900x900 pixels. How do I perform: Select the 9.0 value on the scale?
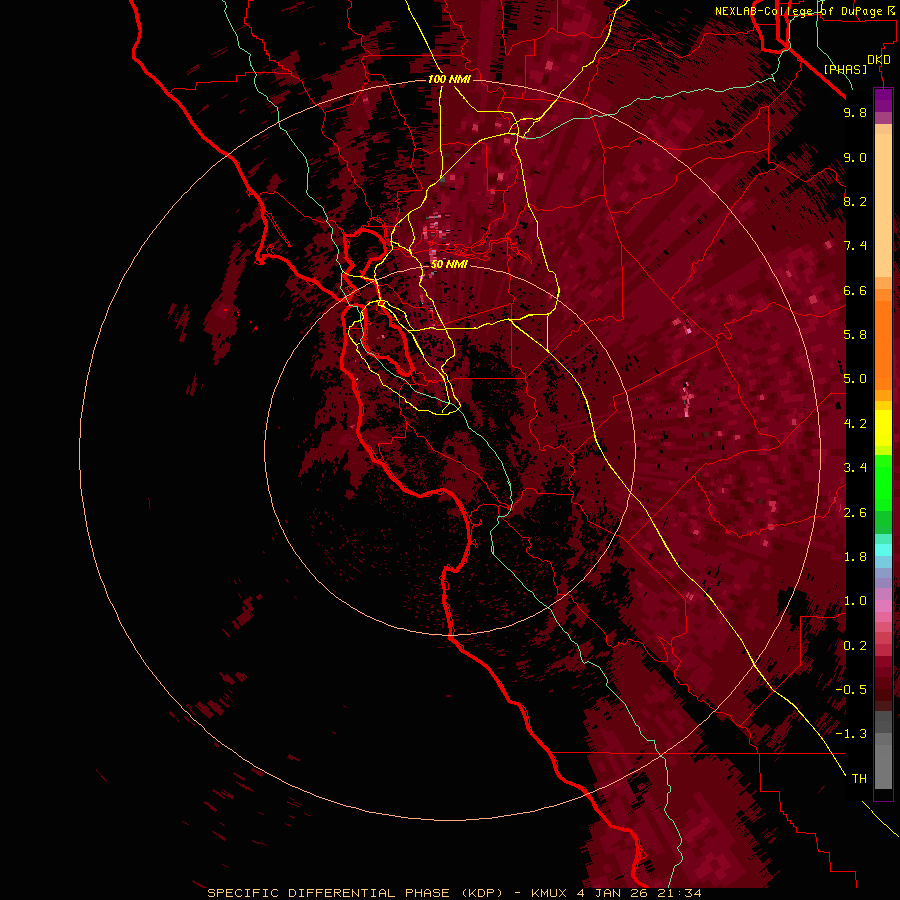click(855, 157)
